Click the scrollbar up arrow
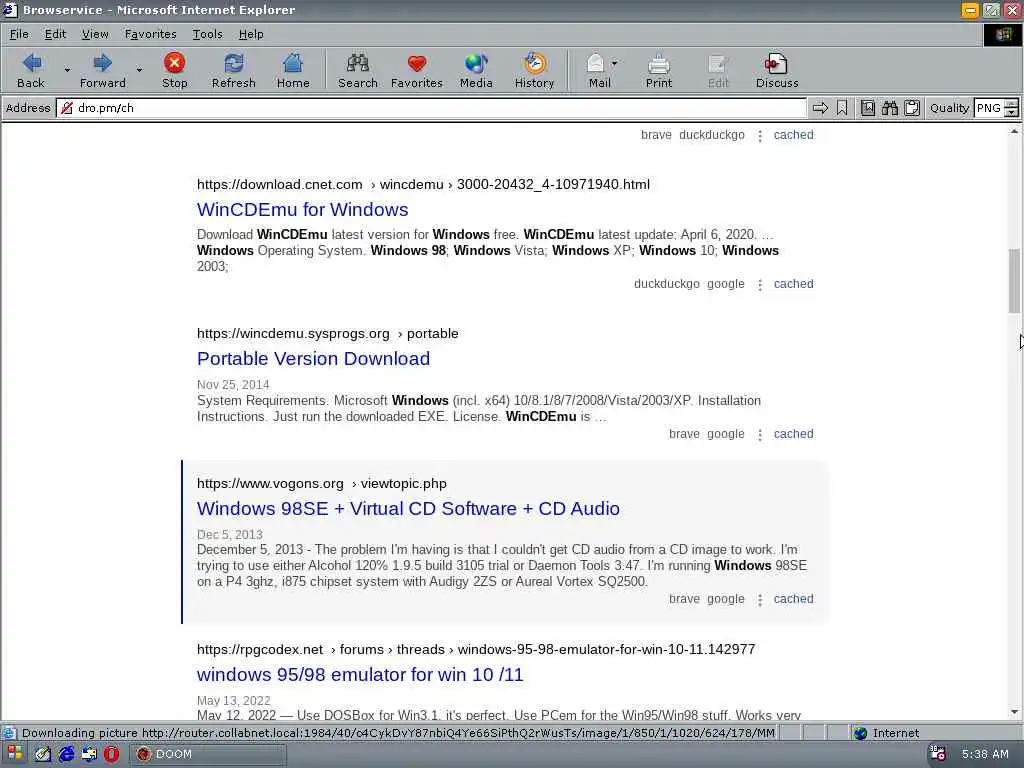 (1014, 132)
